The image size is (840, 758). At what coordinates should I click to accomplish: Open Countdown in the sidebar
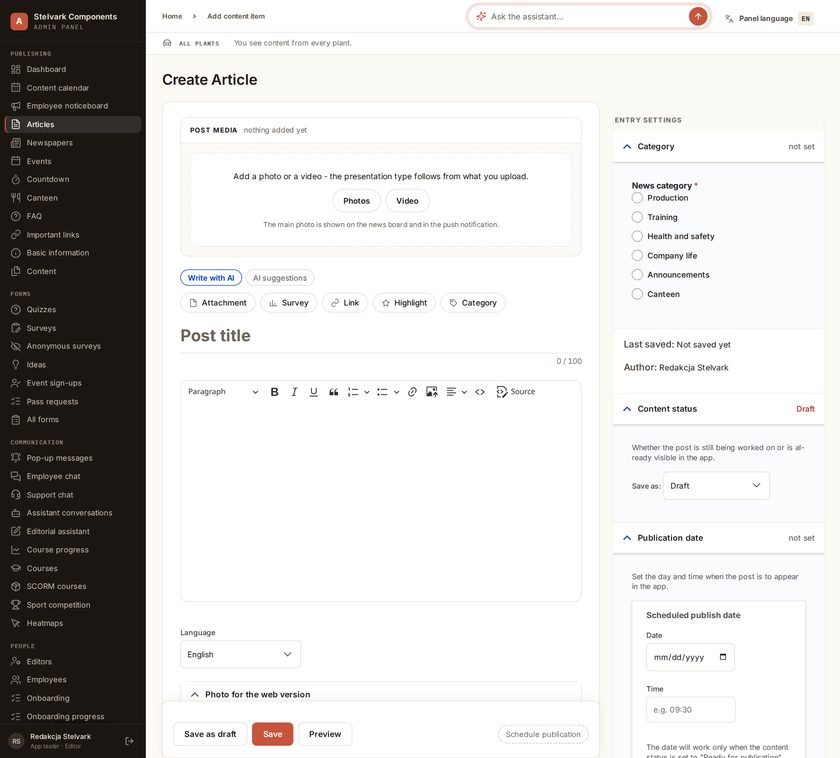click(73, 179)
